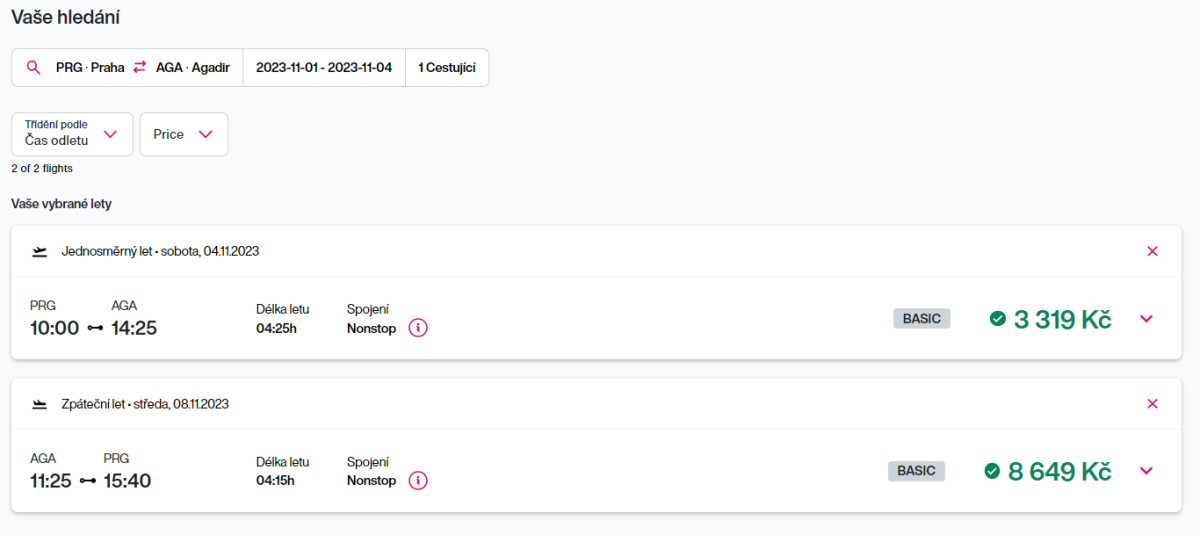The width and height of the screenshot is (1200, 535).
Task: Change the 1 Cestující passenger count
Action: point(447,67)
